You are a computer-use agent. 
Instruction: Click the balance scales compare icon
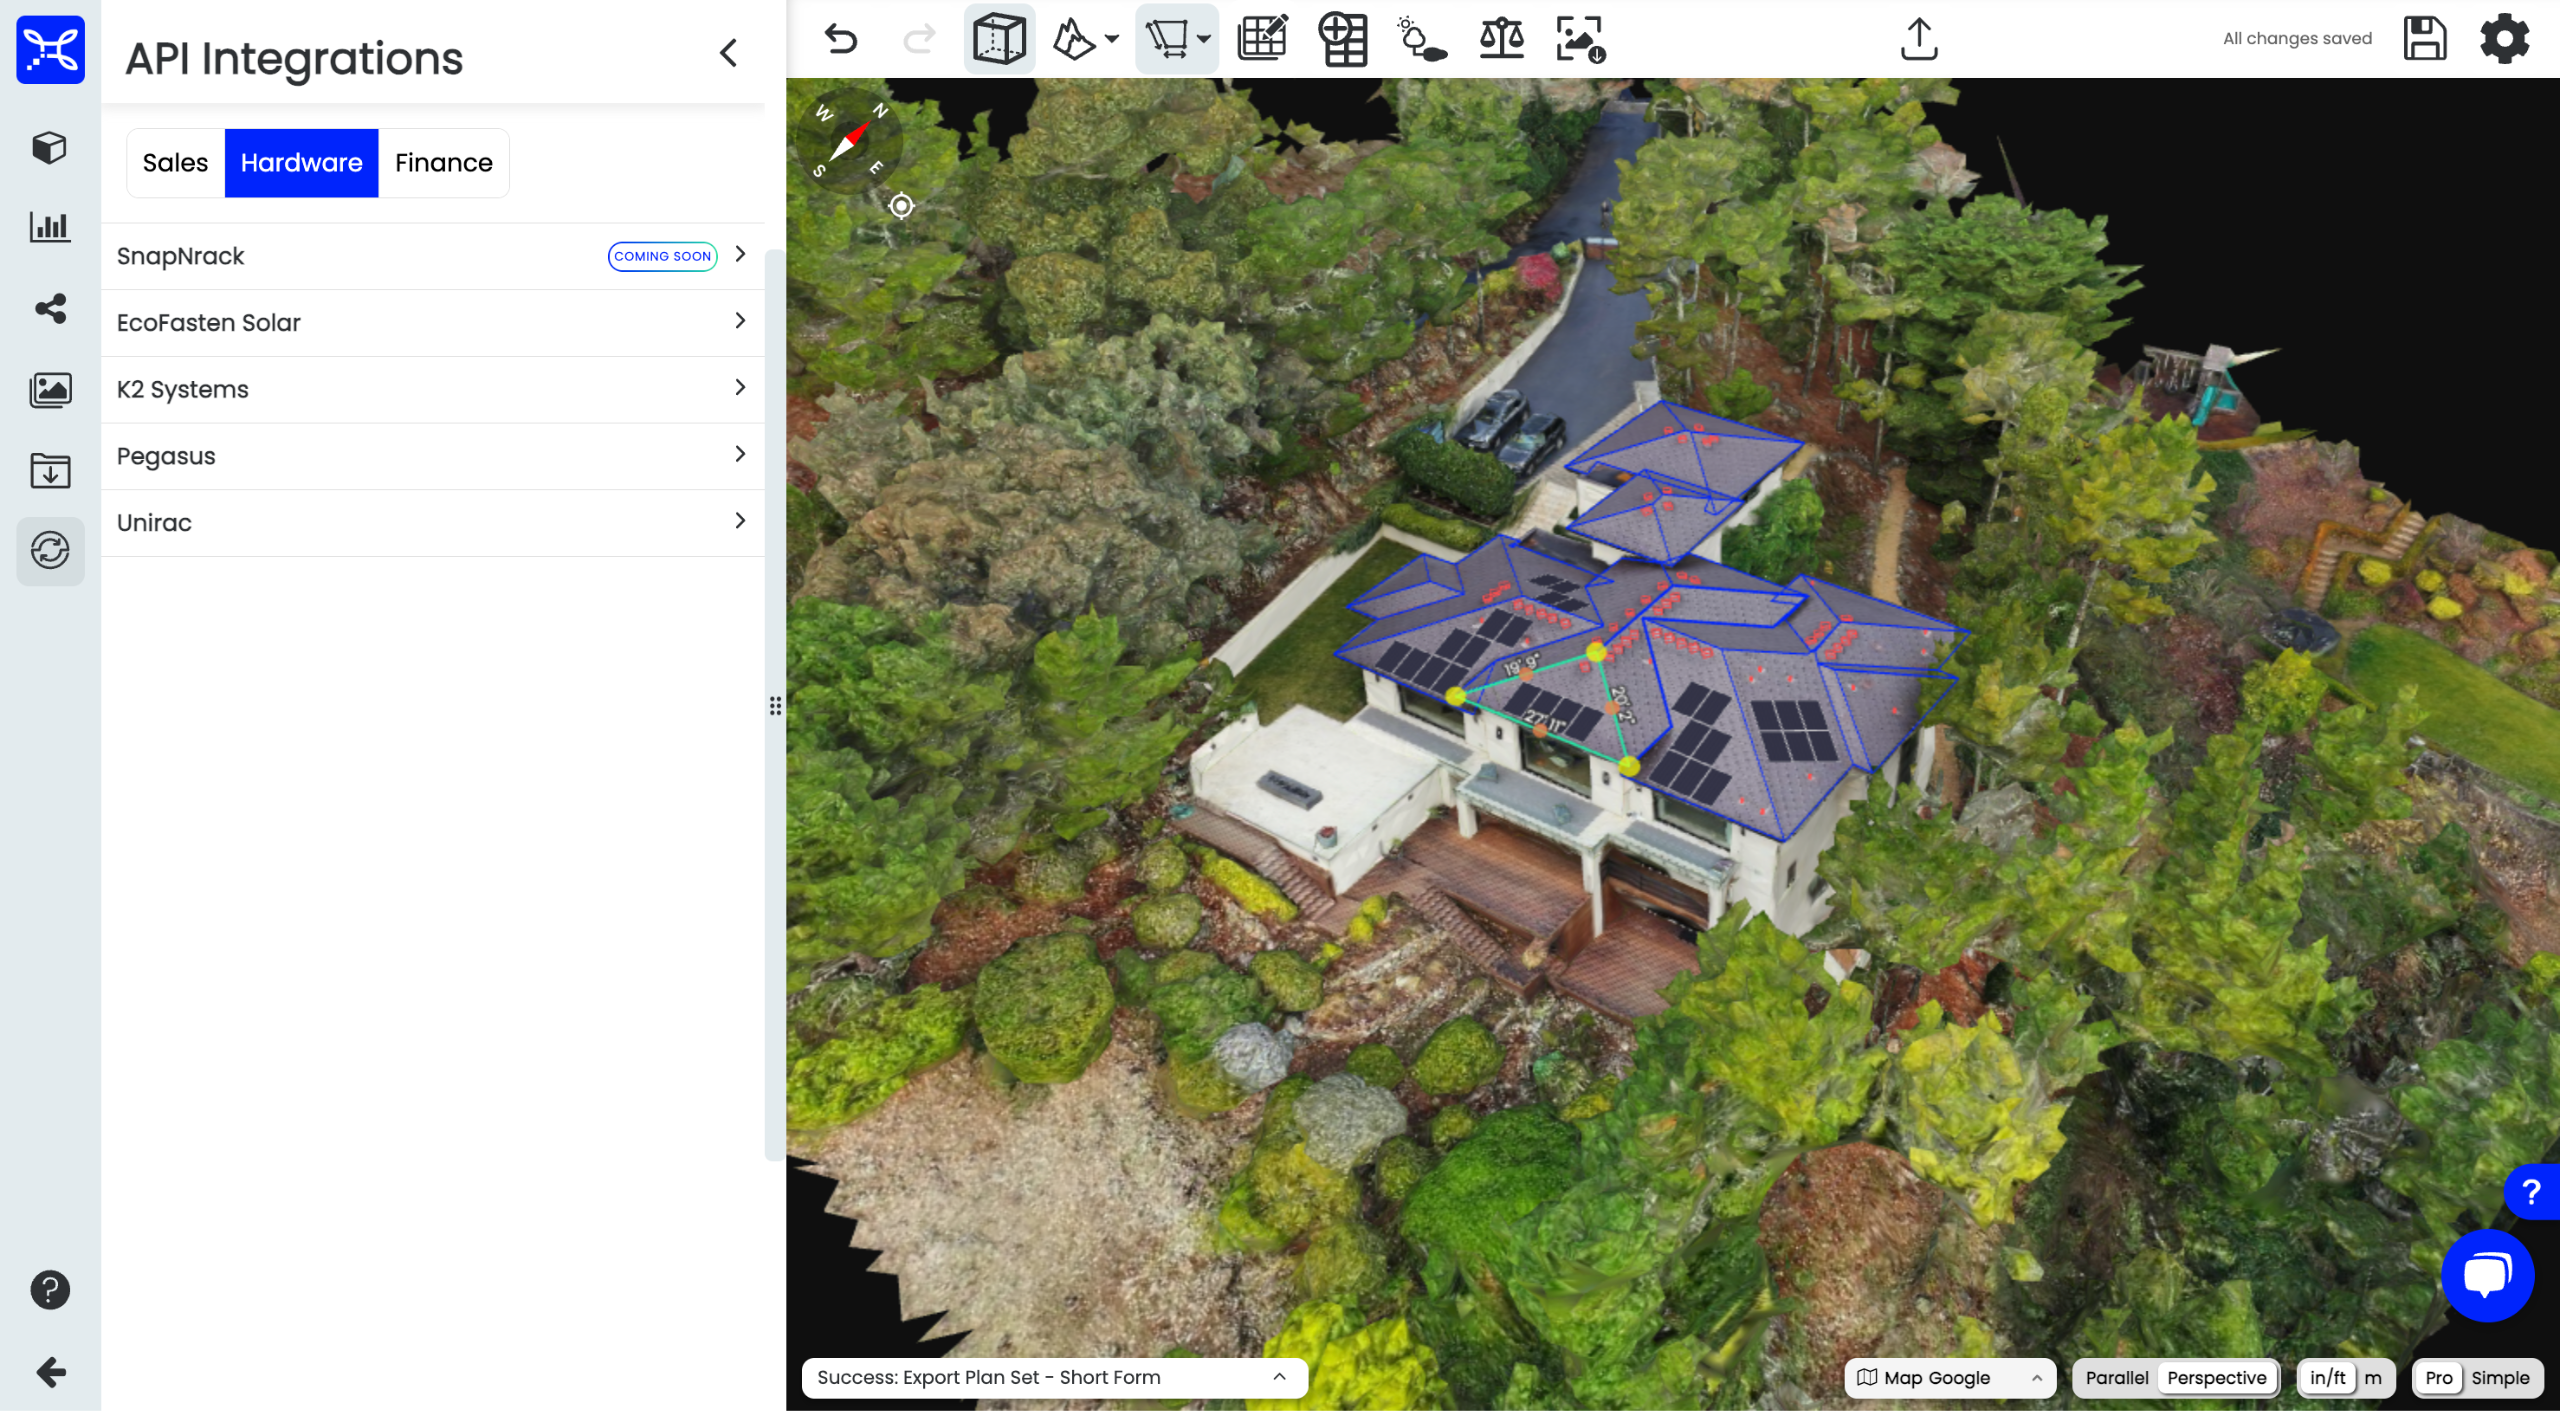1501,39
